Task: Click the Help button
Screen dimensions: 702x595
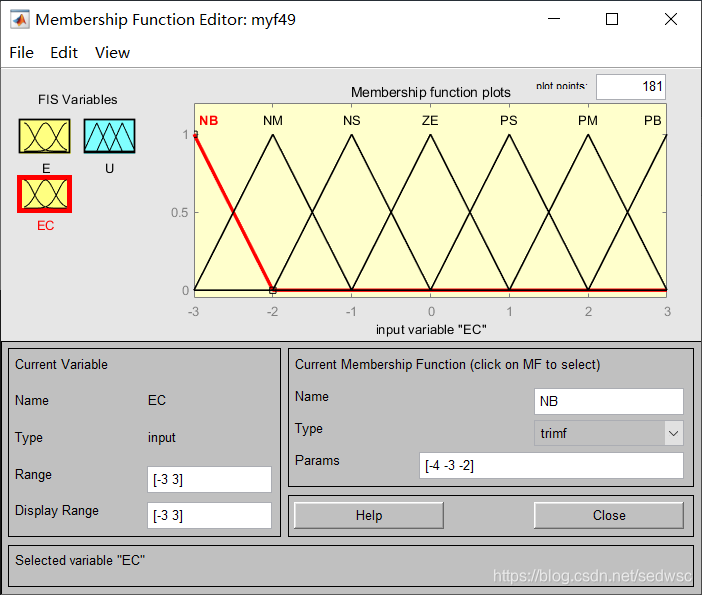Action: pos(369,515)
